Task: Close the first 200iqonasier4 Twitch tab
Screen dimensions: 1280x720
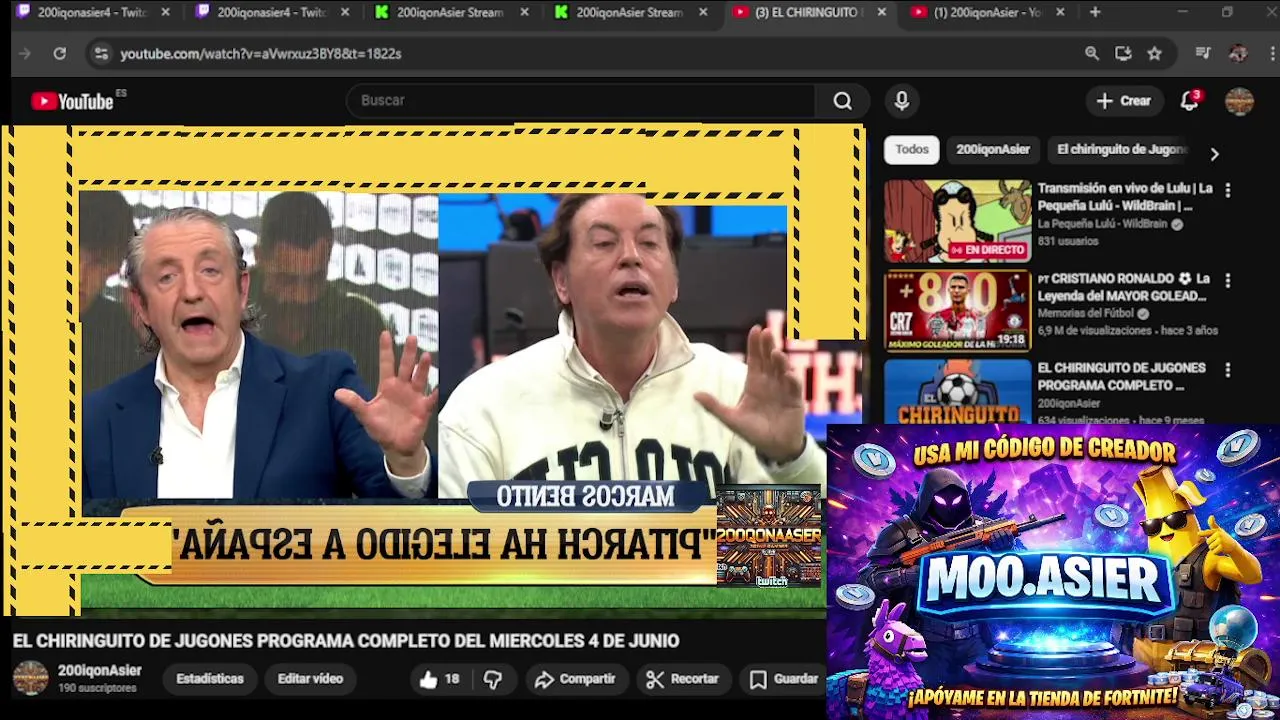Action: click(166, 12)
